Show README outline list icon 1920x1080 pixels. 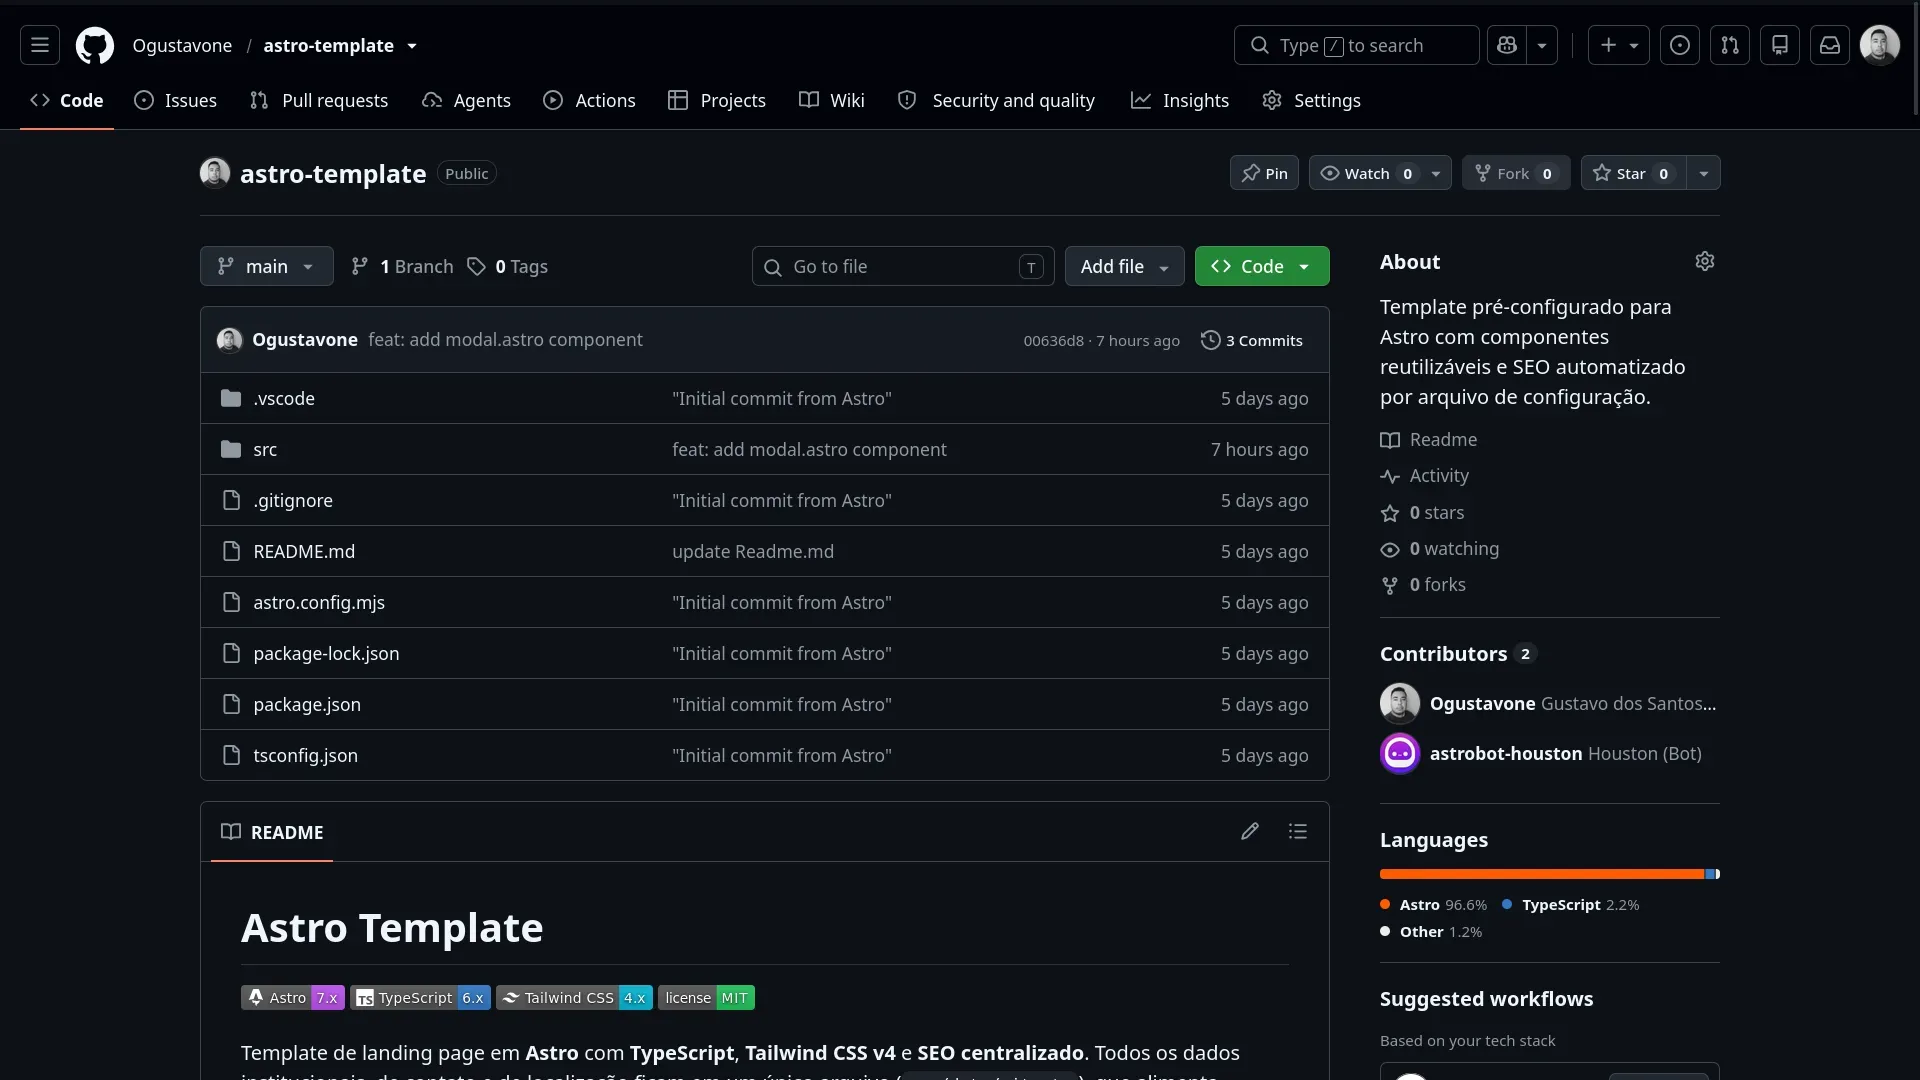click(1298, 831)
